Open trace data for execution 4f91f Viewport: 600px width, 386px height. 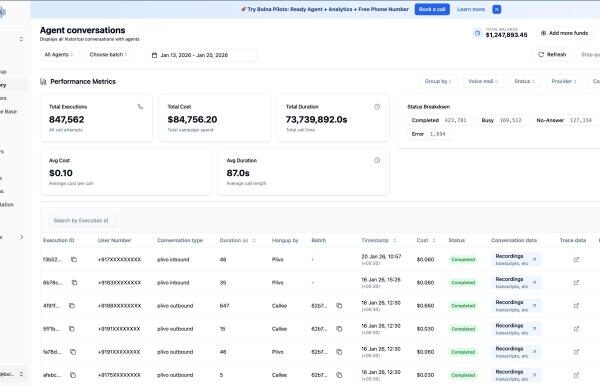click(x=576, y=306)
